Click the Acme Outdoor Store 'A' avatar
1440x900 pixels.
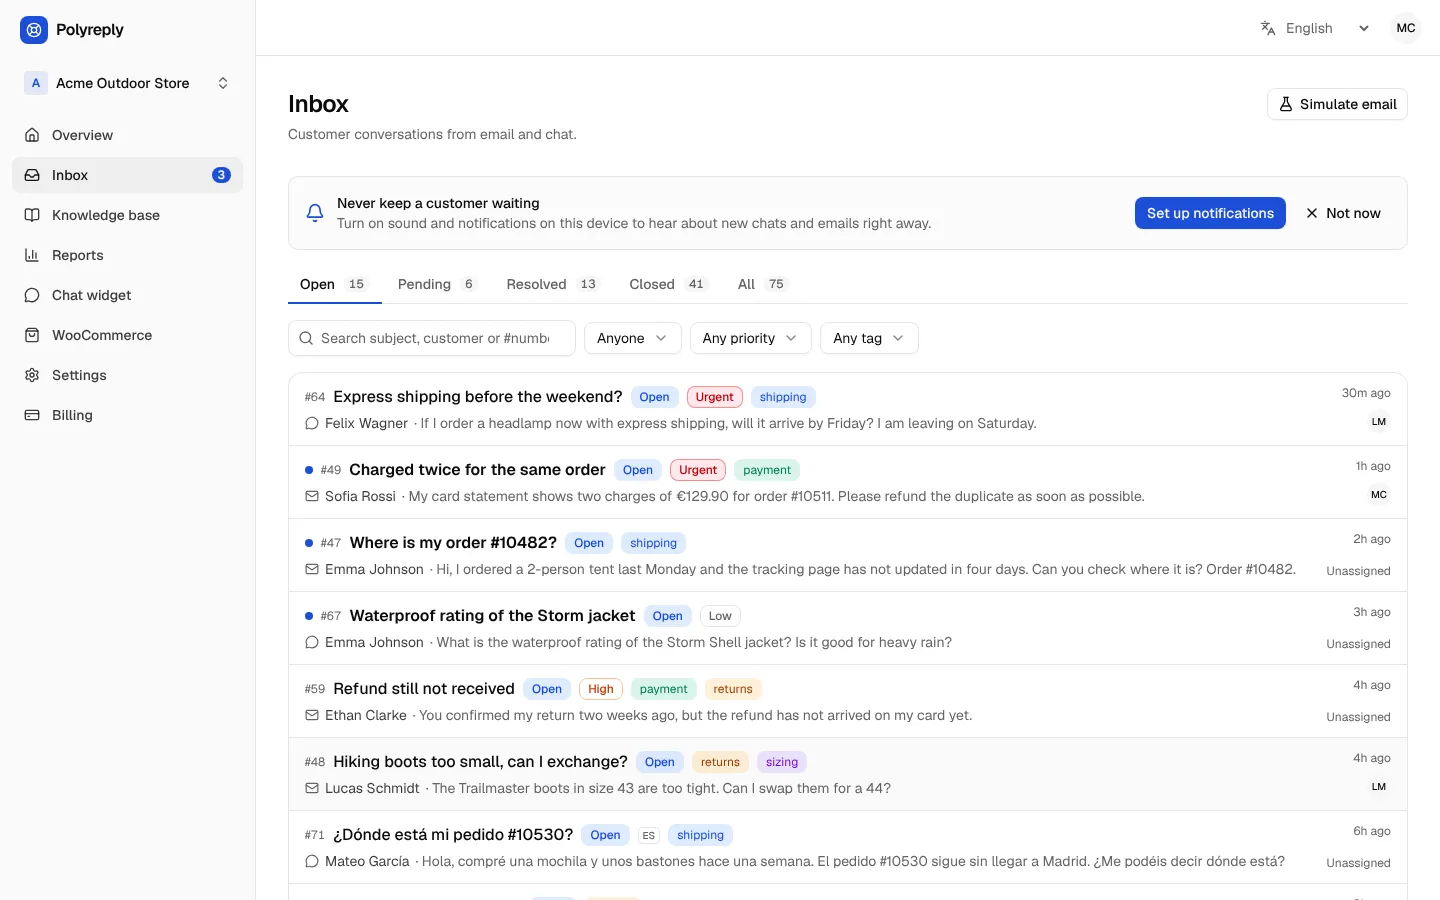click(36, 83)
